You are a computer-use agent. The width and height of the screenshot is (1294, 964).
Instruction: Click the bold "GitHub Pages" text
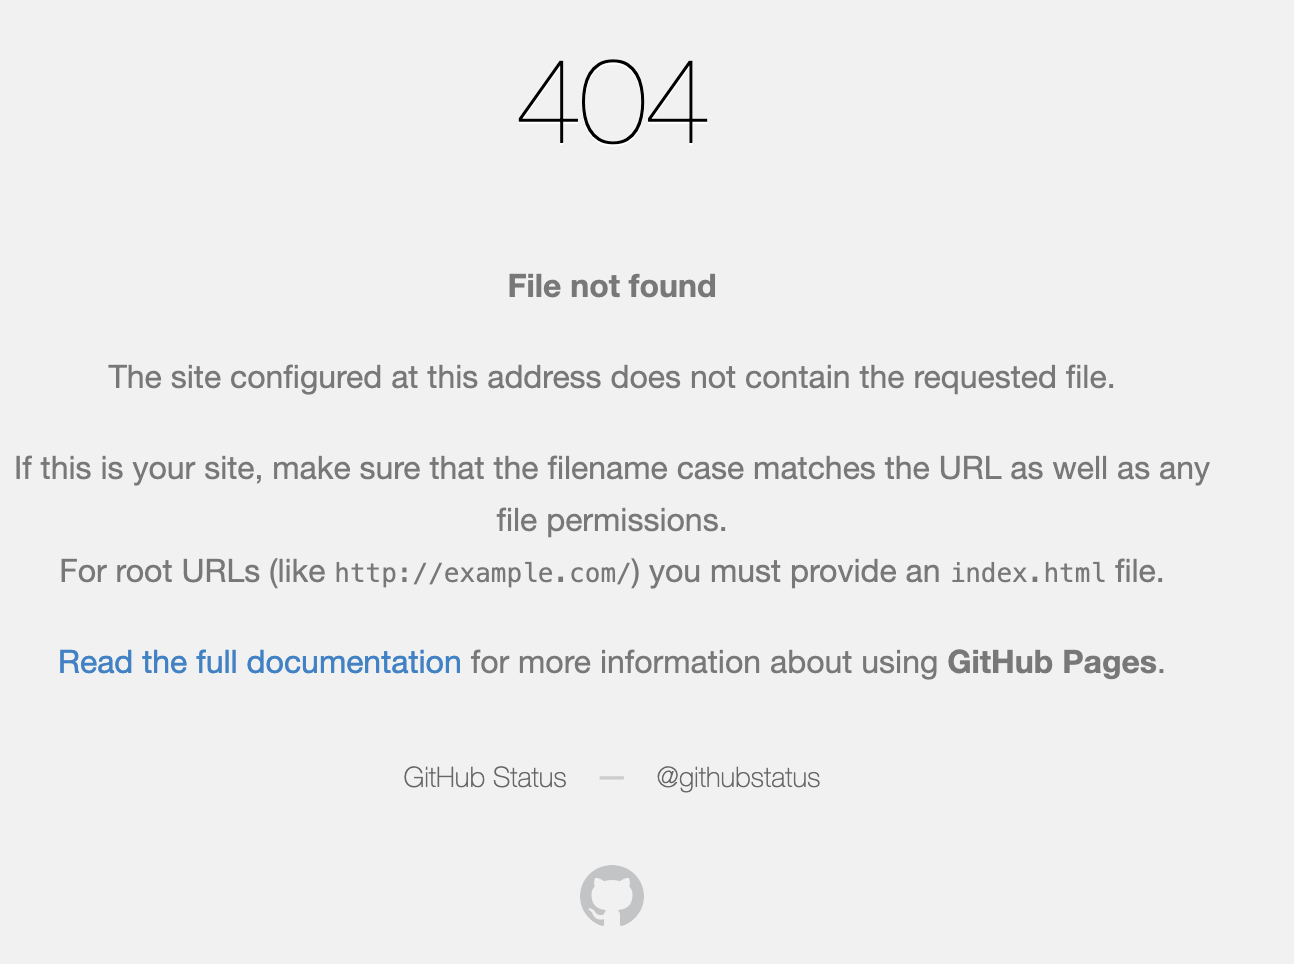pos(1051,662)
